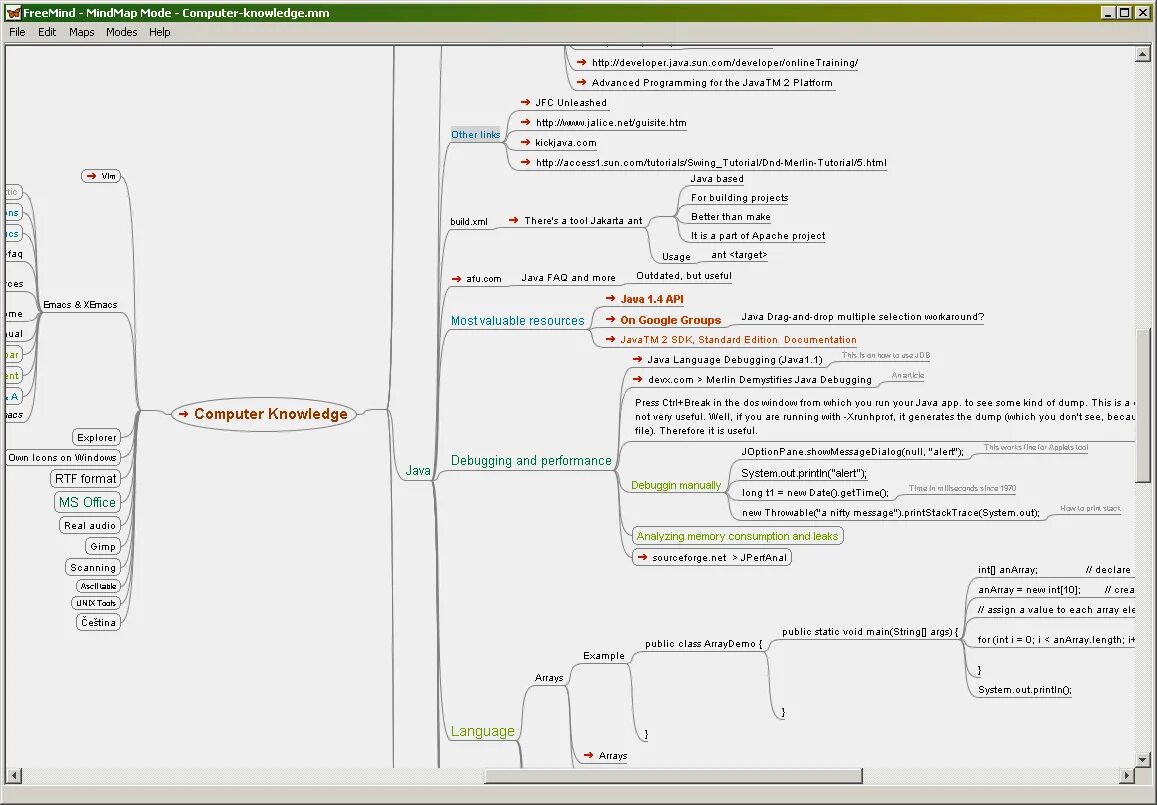Click red arrow before On Google Groups

(611, 319)
